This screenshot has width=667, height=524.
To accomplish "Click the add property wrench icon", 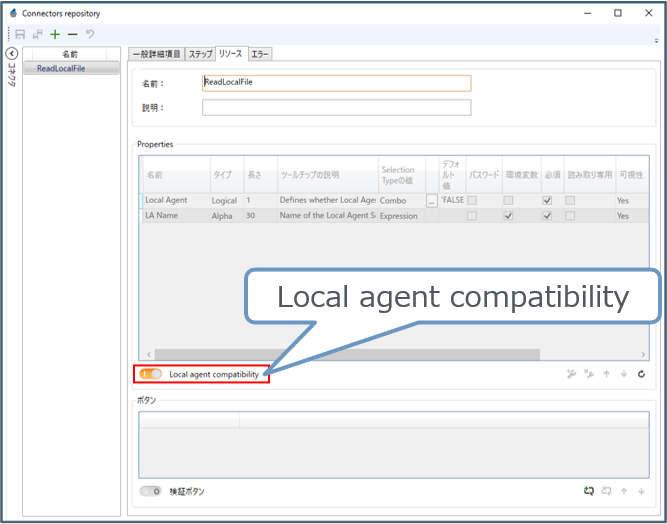I will coord(571,374).
